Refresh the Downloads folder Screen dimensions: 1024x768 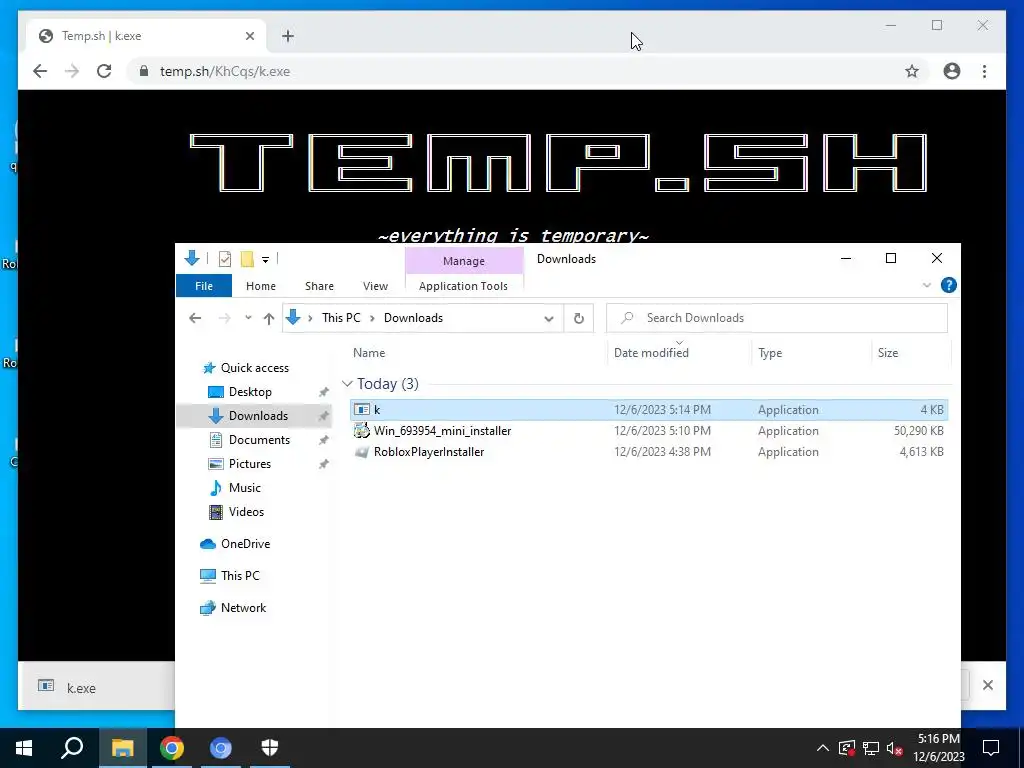pos(579,318)
